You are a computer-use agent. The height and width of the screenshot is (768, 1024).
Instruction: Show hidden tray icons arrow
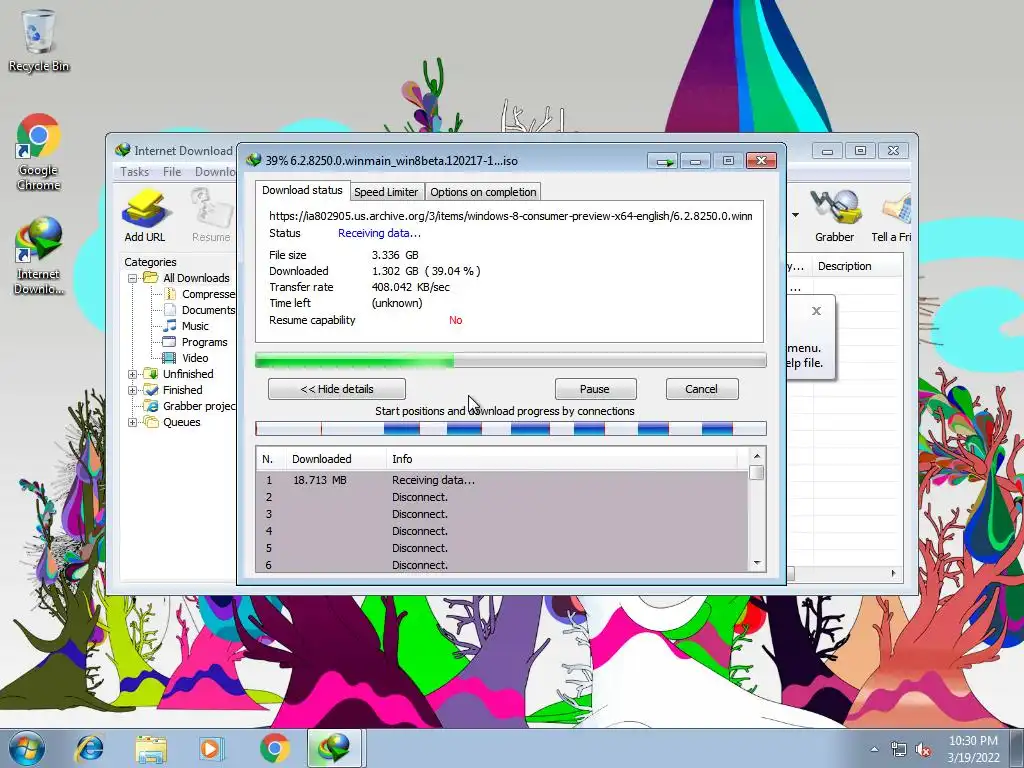click(x=874, y=750)
